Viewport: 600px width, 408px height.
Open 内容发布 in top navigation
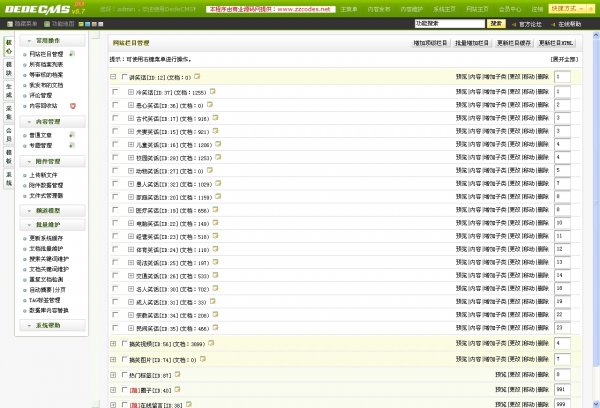(379, 9)
